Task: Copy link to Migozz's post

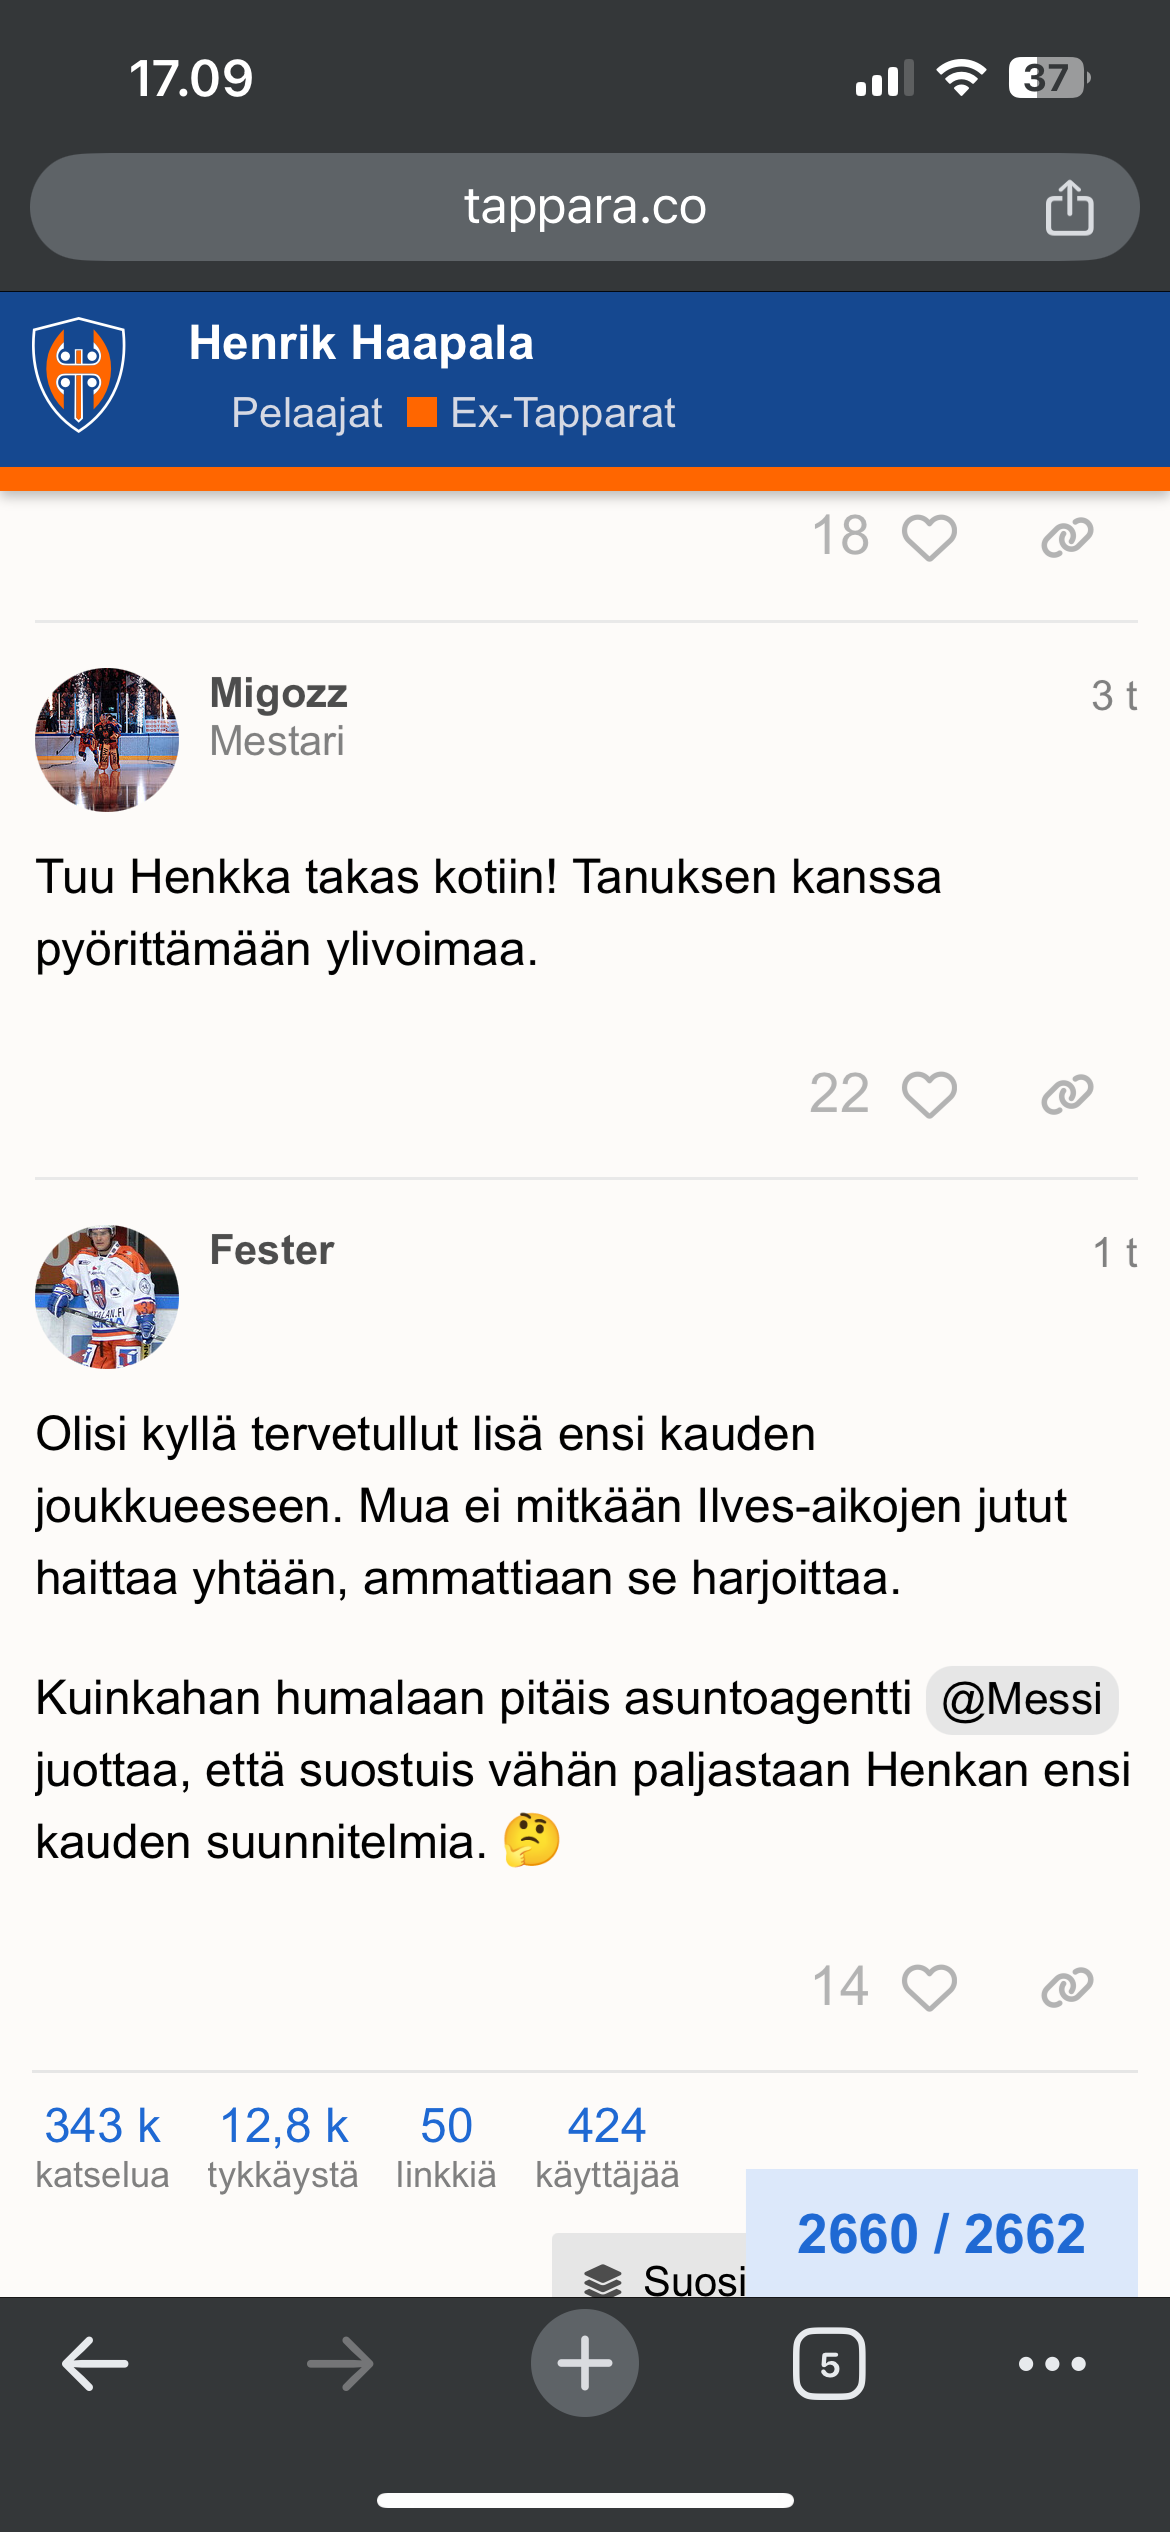Action: tap(1067, 1094)
